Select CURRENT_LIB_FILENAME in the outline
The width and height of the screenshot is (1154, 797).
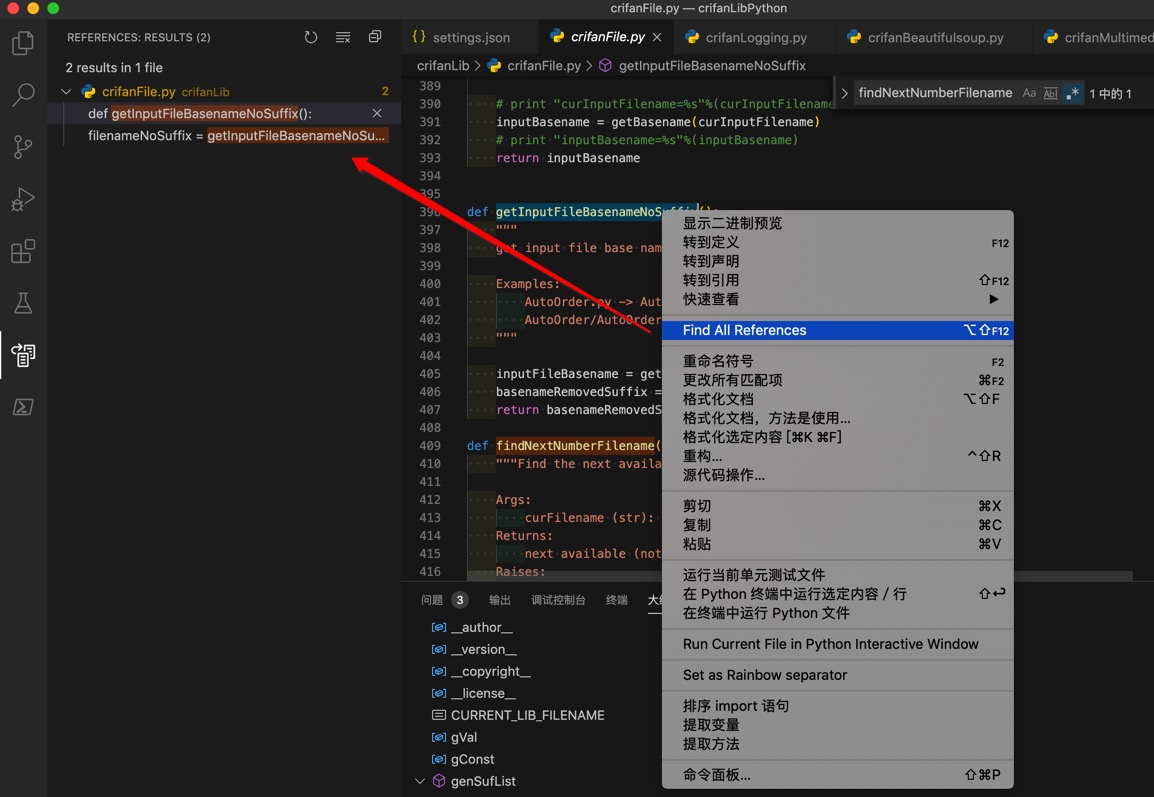[527, 715]
